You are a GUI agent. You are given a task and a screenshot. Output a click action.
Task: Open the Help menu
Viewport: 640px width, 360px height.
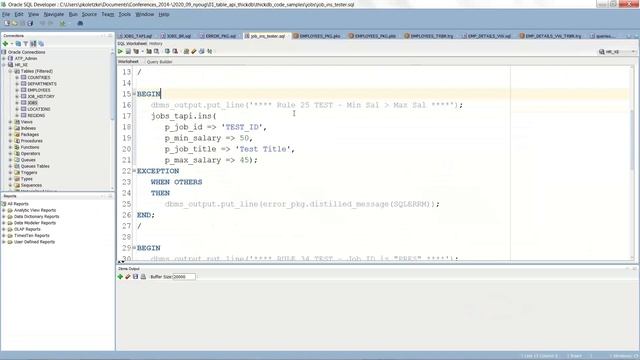[164, 14]
